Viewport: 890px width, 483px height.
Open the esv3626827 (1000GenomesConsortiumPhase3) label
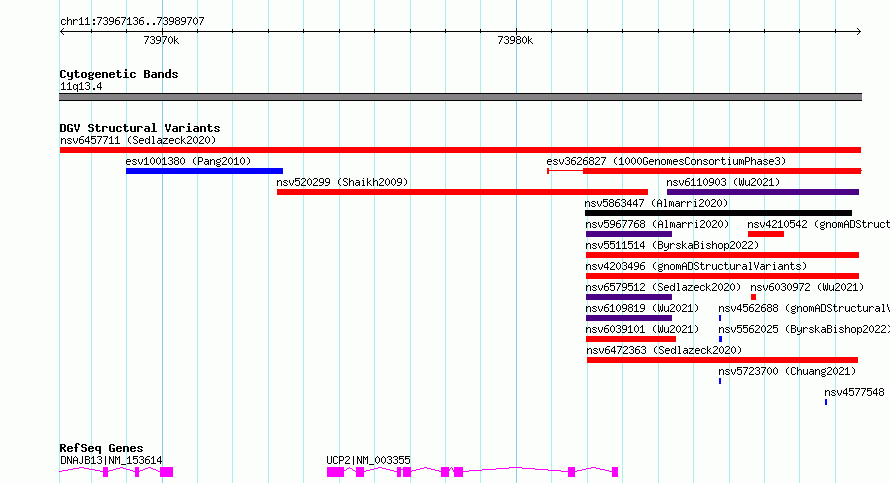[666, 161]
